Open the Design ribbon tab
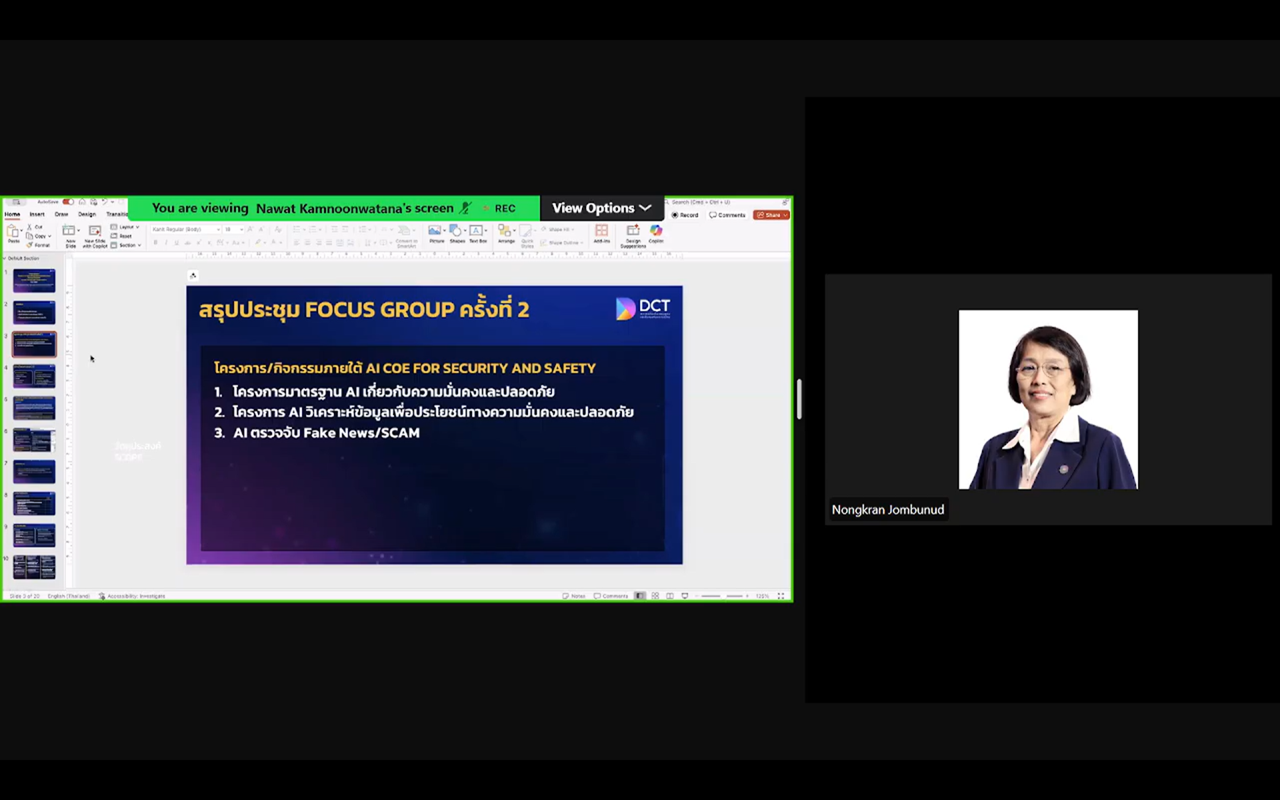This screenshot has height=800, width=1280. (87, 214)
